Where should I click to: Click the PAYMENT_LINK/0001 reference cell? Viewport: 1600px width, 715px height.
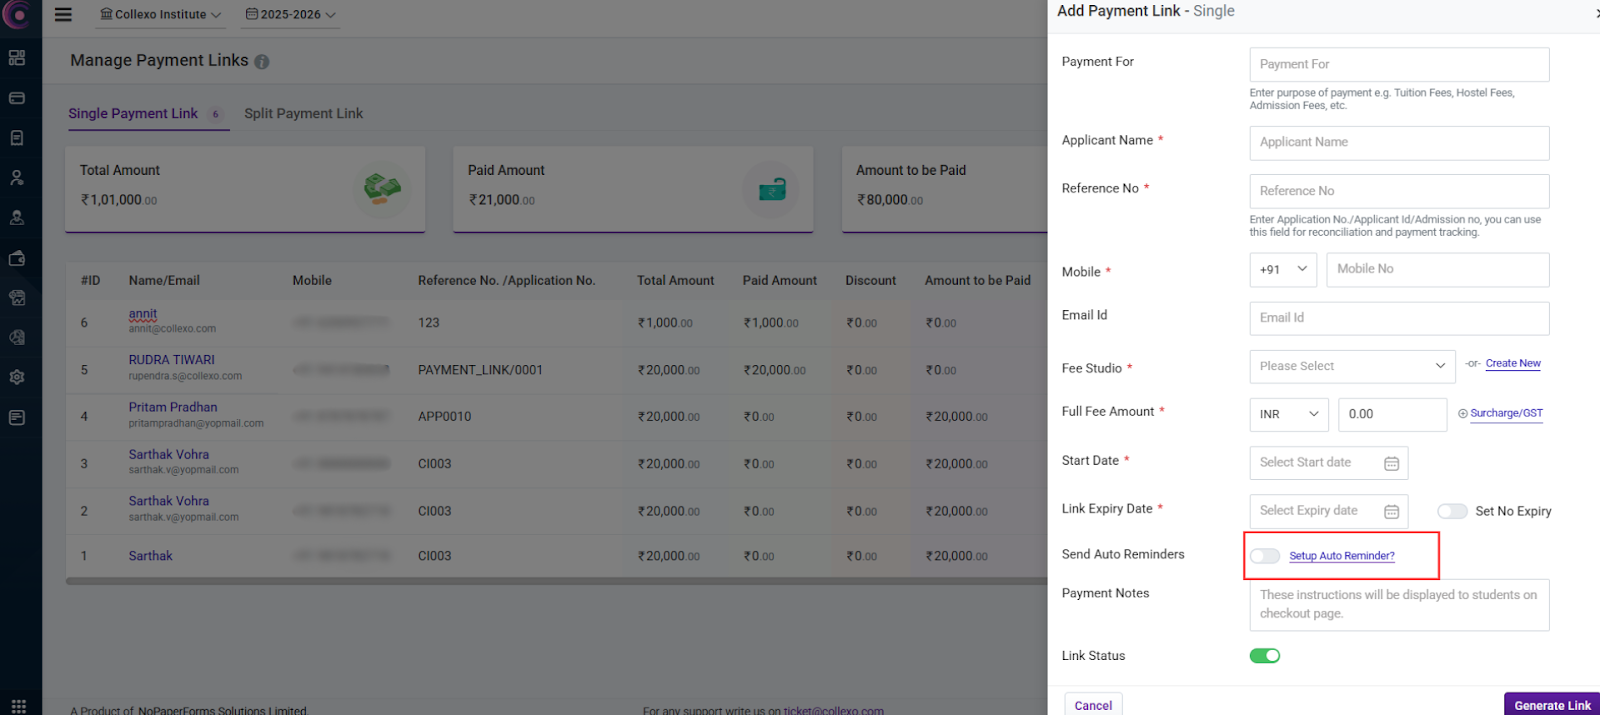click(x=480, y=370)
